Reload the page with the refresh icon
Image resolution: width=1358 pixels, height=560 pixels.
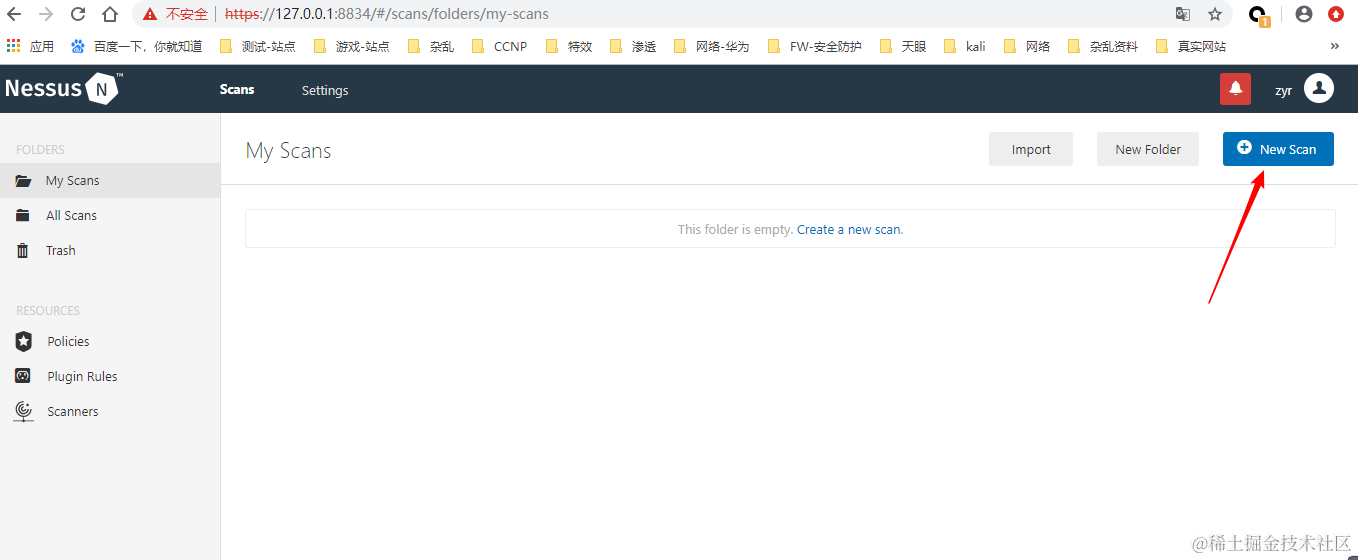coord(78,14)
